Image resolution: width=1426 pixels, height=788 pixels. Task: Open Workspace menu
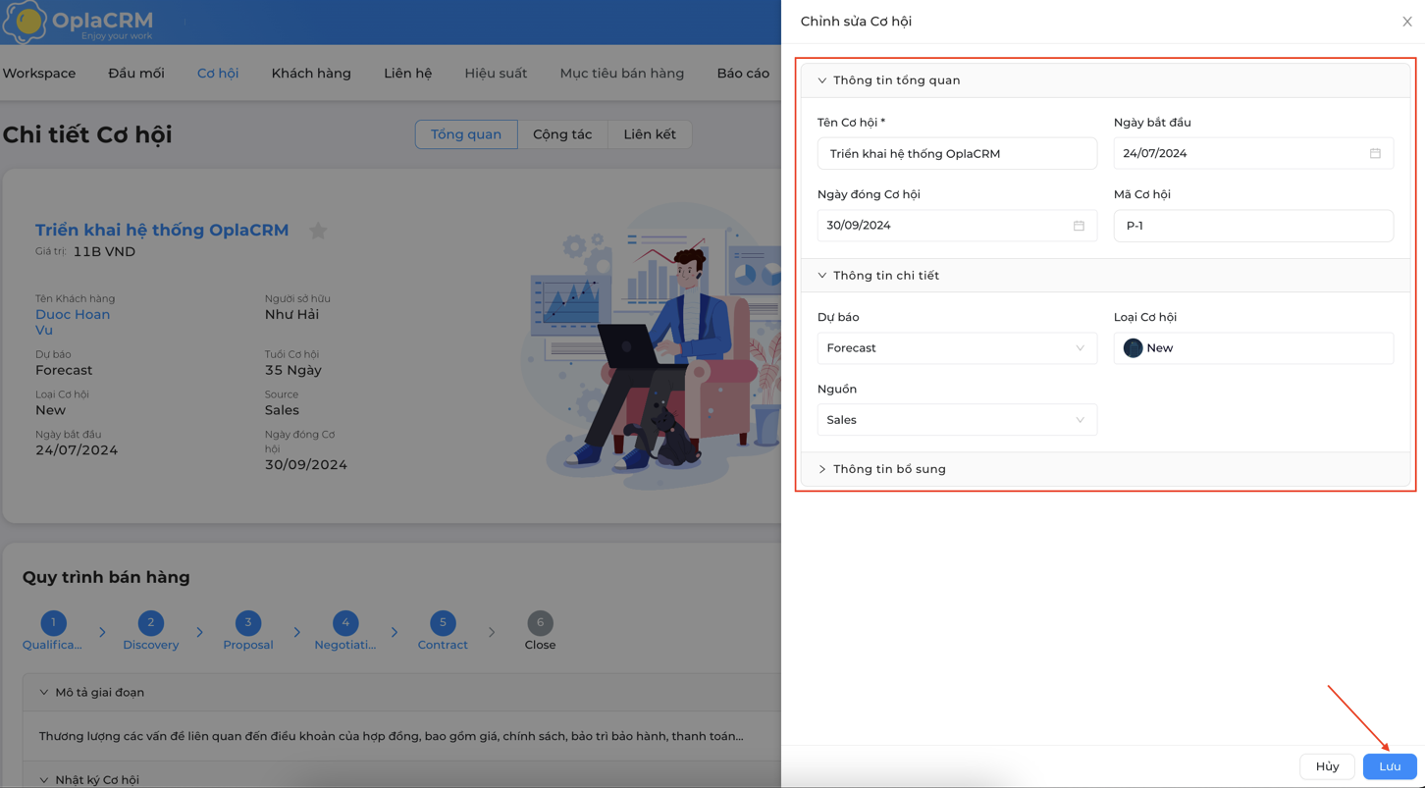pyautogui.click(x=39, y=73)
